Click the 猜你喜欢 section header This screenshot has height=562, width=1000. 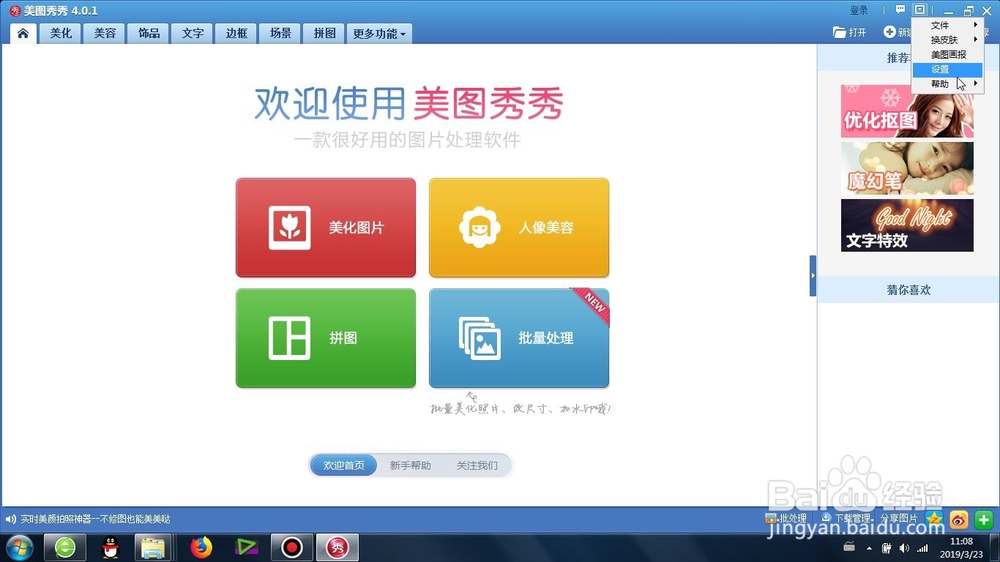coord(908,290)
